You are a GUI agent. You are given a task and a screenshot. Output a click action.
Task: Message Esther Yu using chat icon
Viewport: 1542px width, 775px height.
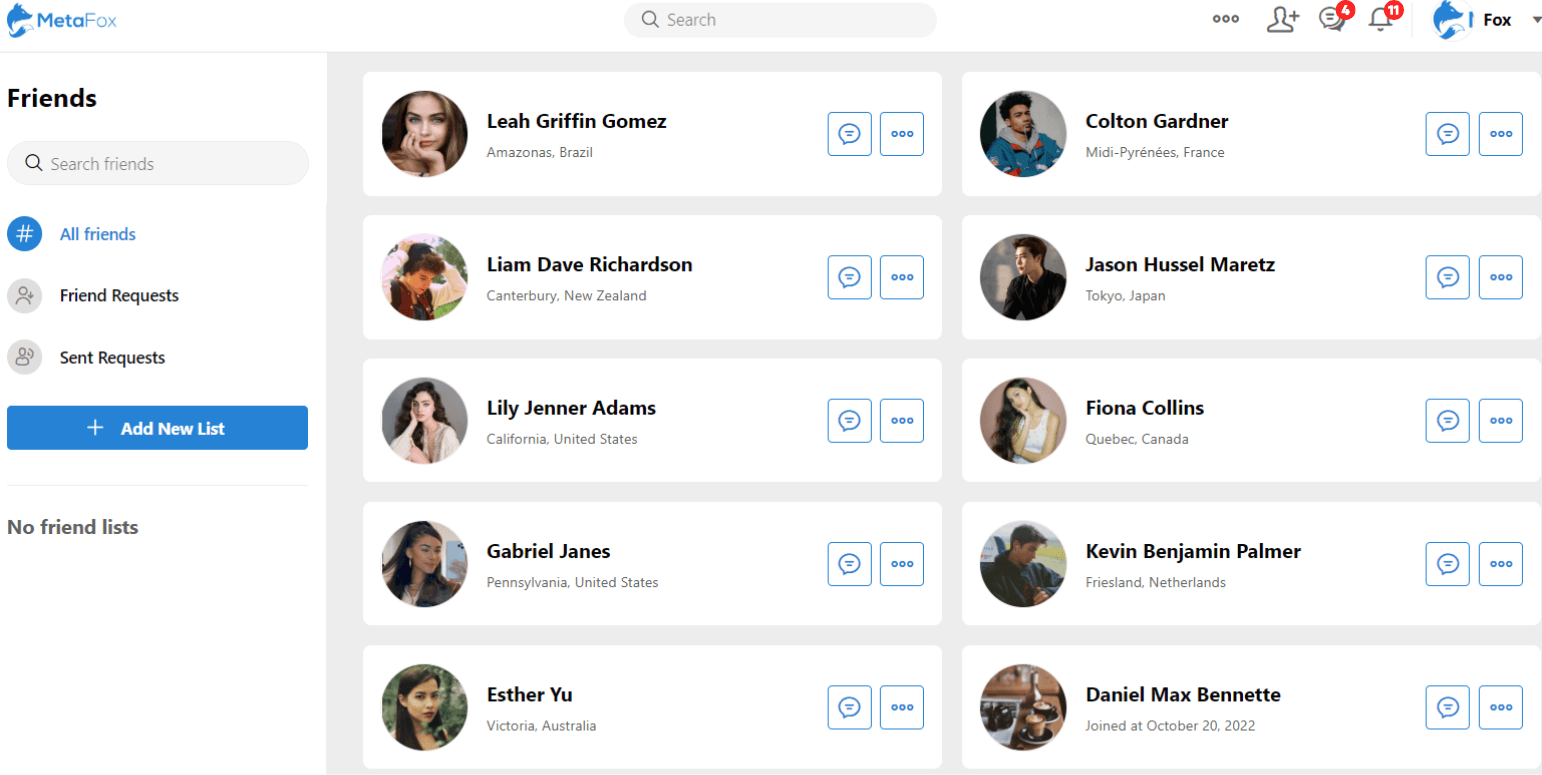pos(850,707)
